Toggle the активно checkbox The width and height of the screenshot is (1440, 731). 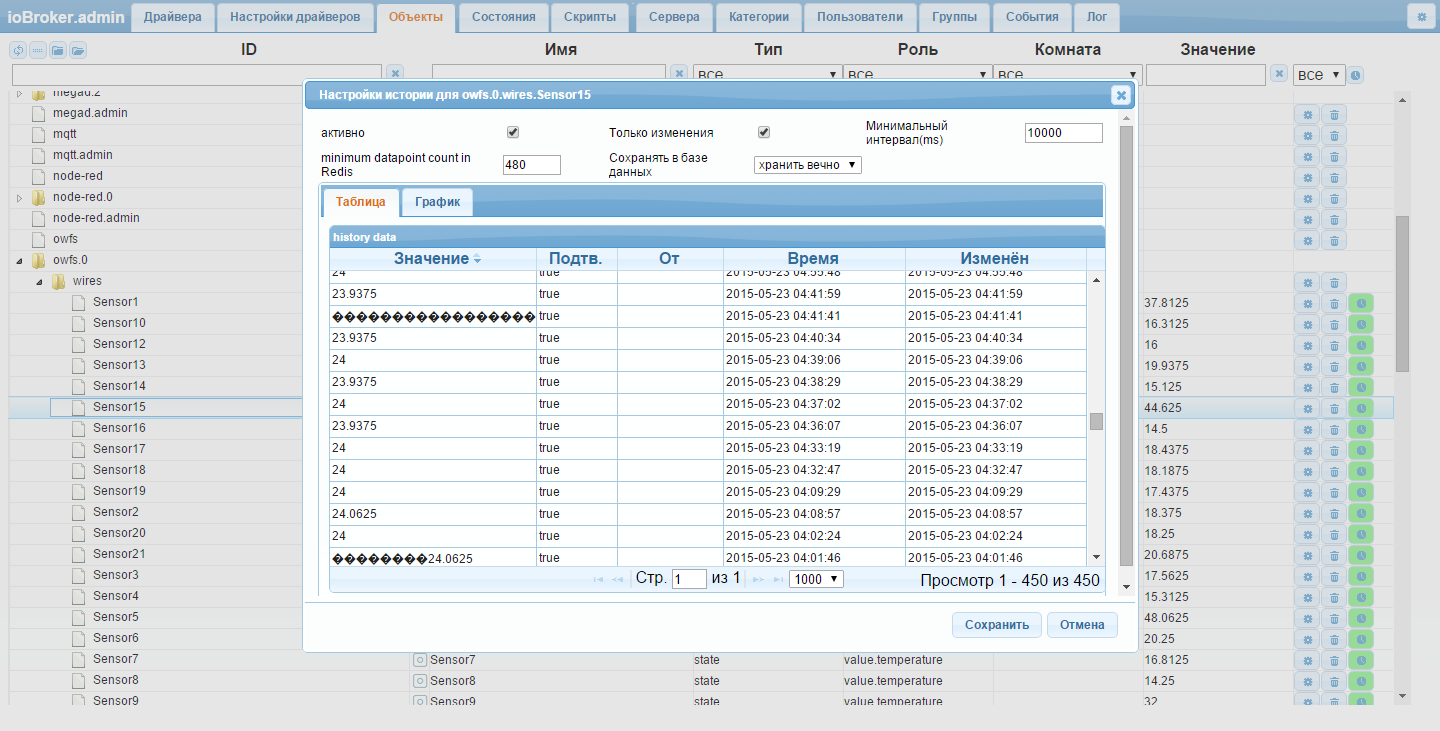coord(513,132)
